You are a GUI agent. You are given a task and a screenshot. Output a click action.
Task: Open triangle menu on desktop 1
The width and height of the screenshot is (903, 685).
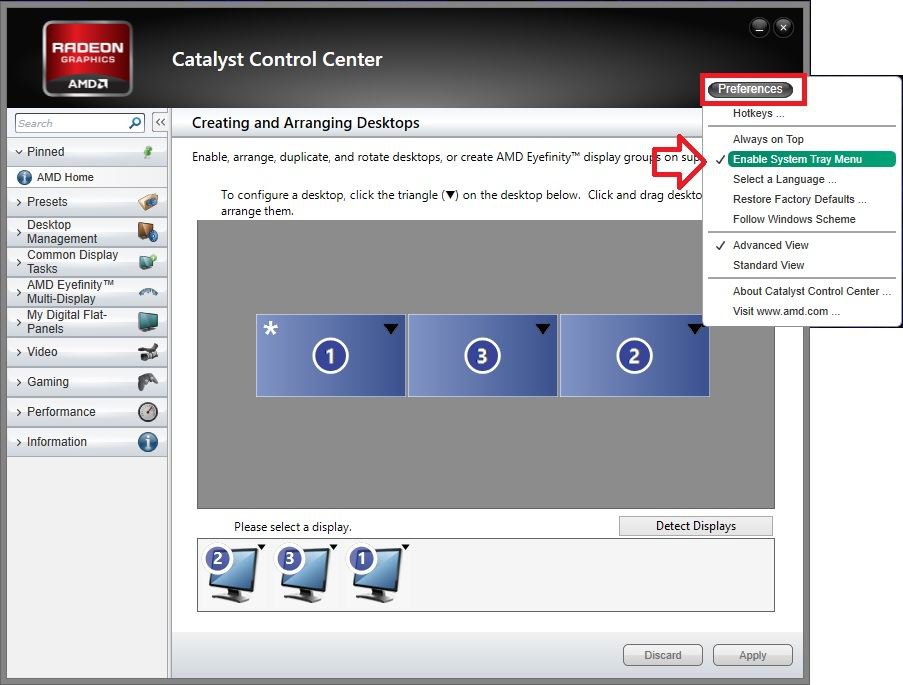click(391, 329)
